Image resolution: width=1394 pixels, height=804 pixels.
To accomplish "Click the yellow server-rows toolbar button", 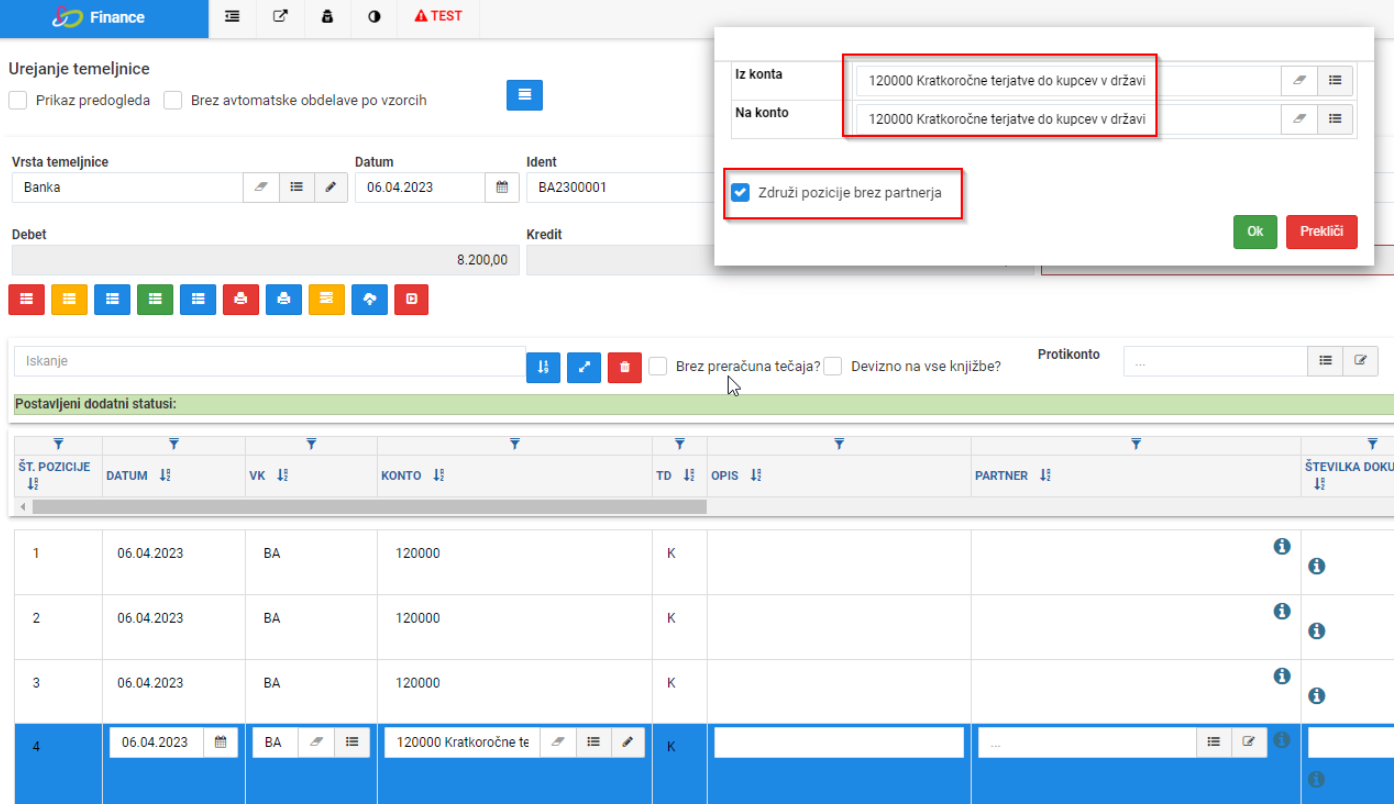I will pos(327,299).
